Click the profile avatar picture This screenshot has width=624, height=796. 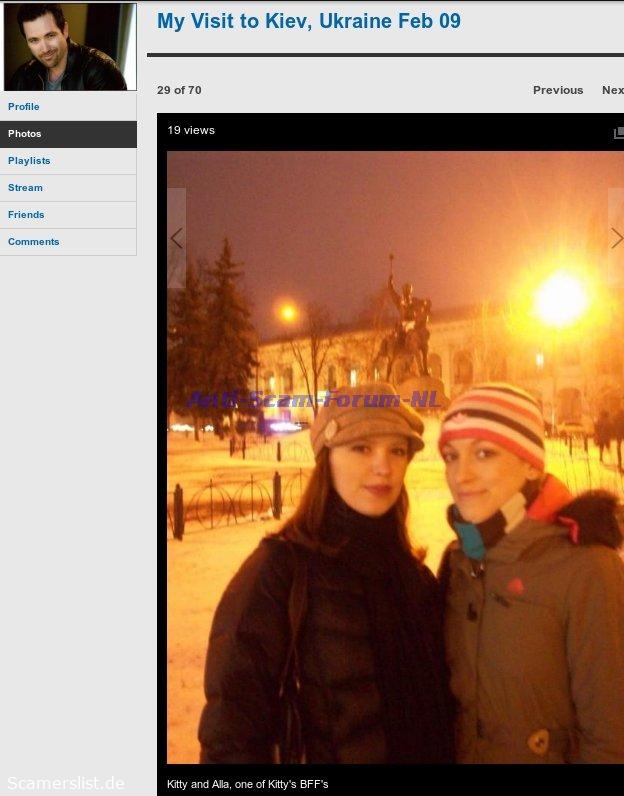click(x=69, y=47)
